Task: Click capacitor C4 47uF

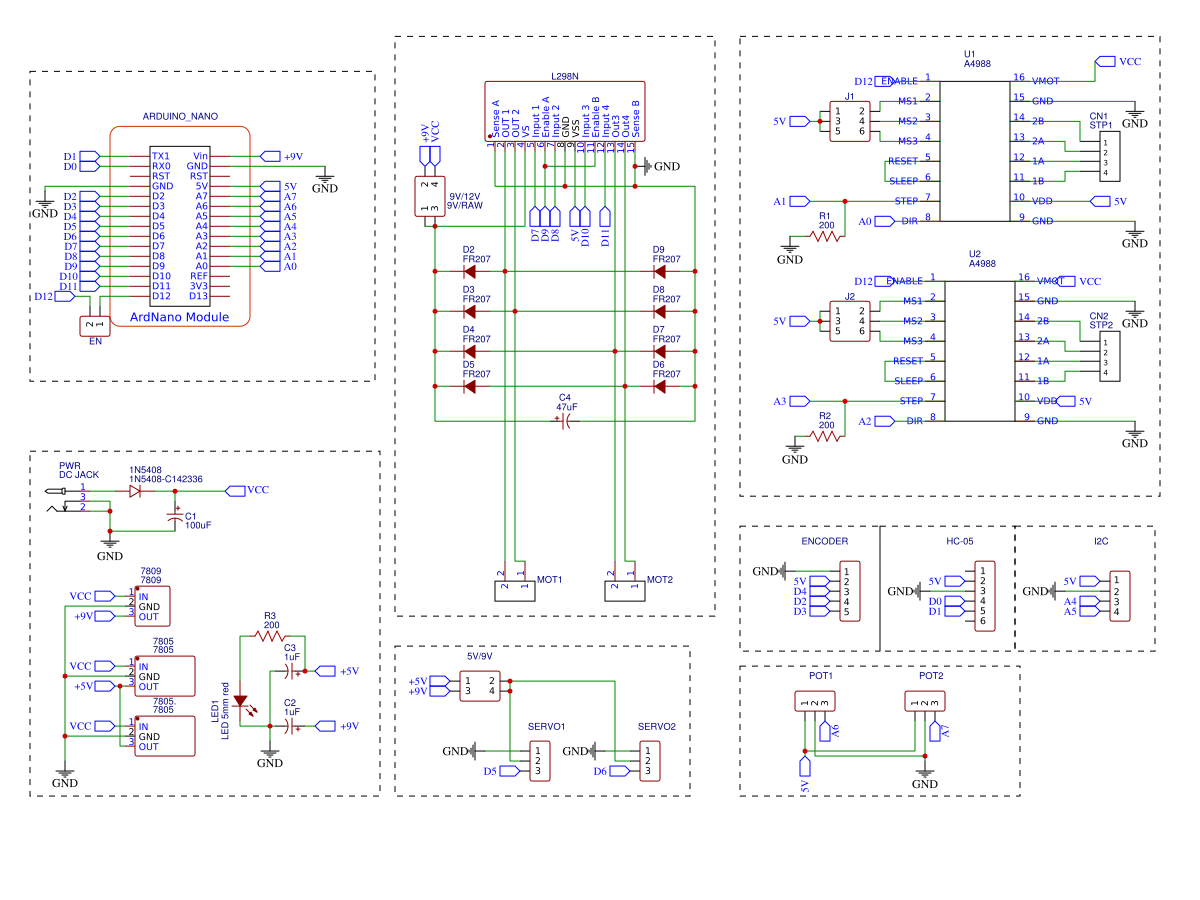Action: click(x=563, y=421)
